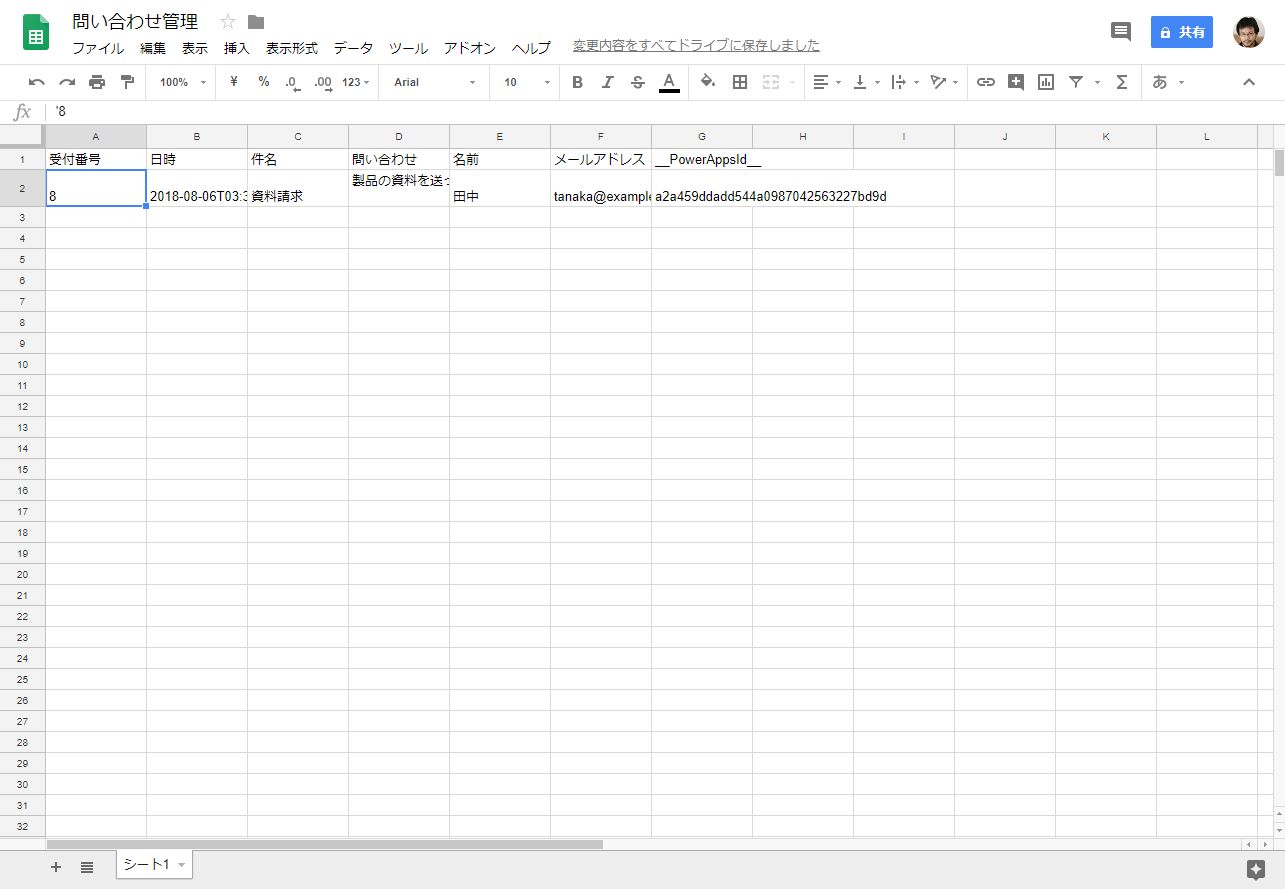Click the 変更内容をすべてドライブに保存しました link
The height and width of the screenshot is (889, 1285).
696,46
